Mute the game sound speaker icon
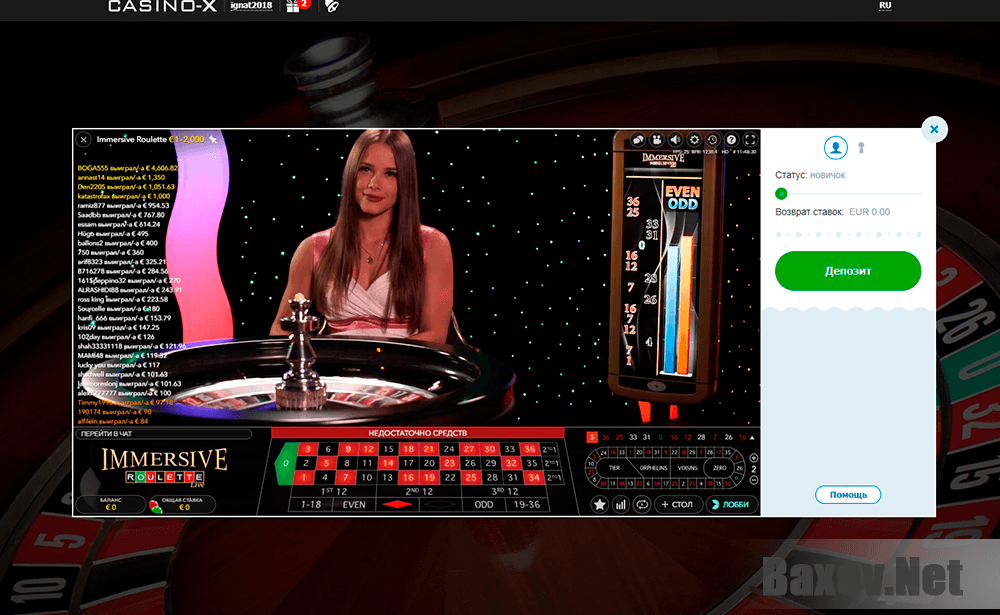 (x=675, y=140)
